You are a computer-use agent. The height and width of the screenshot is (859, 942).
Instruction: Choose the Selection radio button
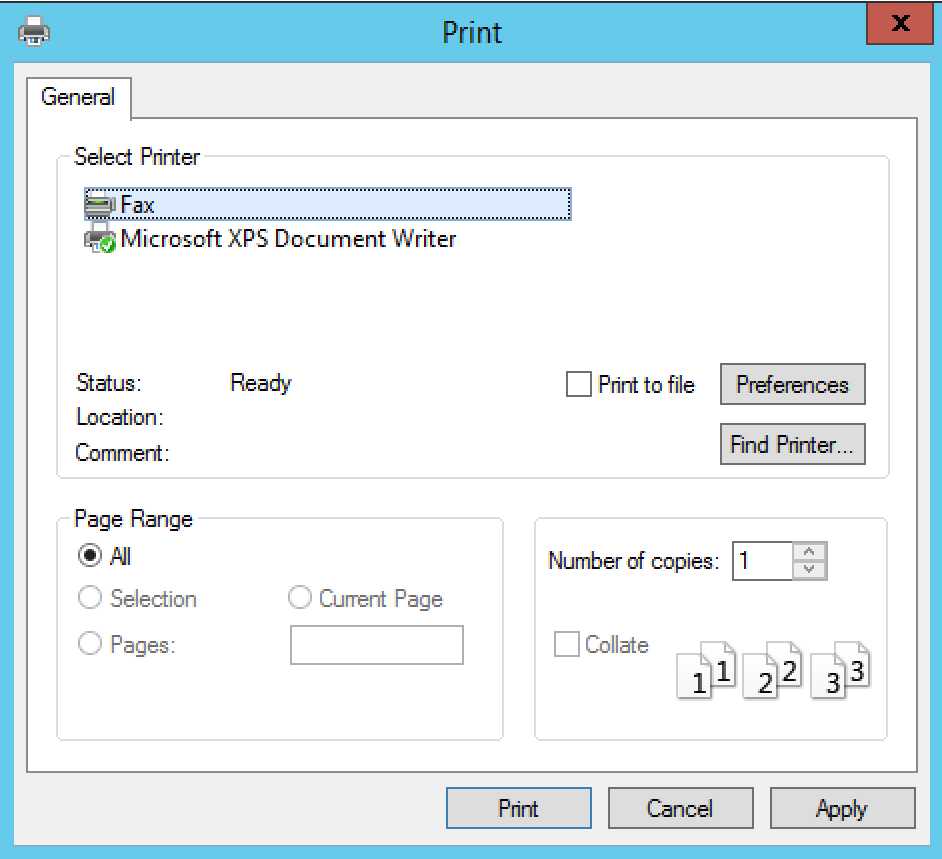point(90,598)
